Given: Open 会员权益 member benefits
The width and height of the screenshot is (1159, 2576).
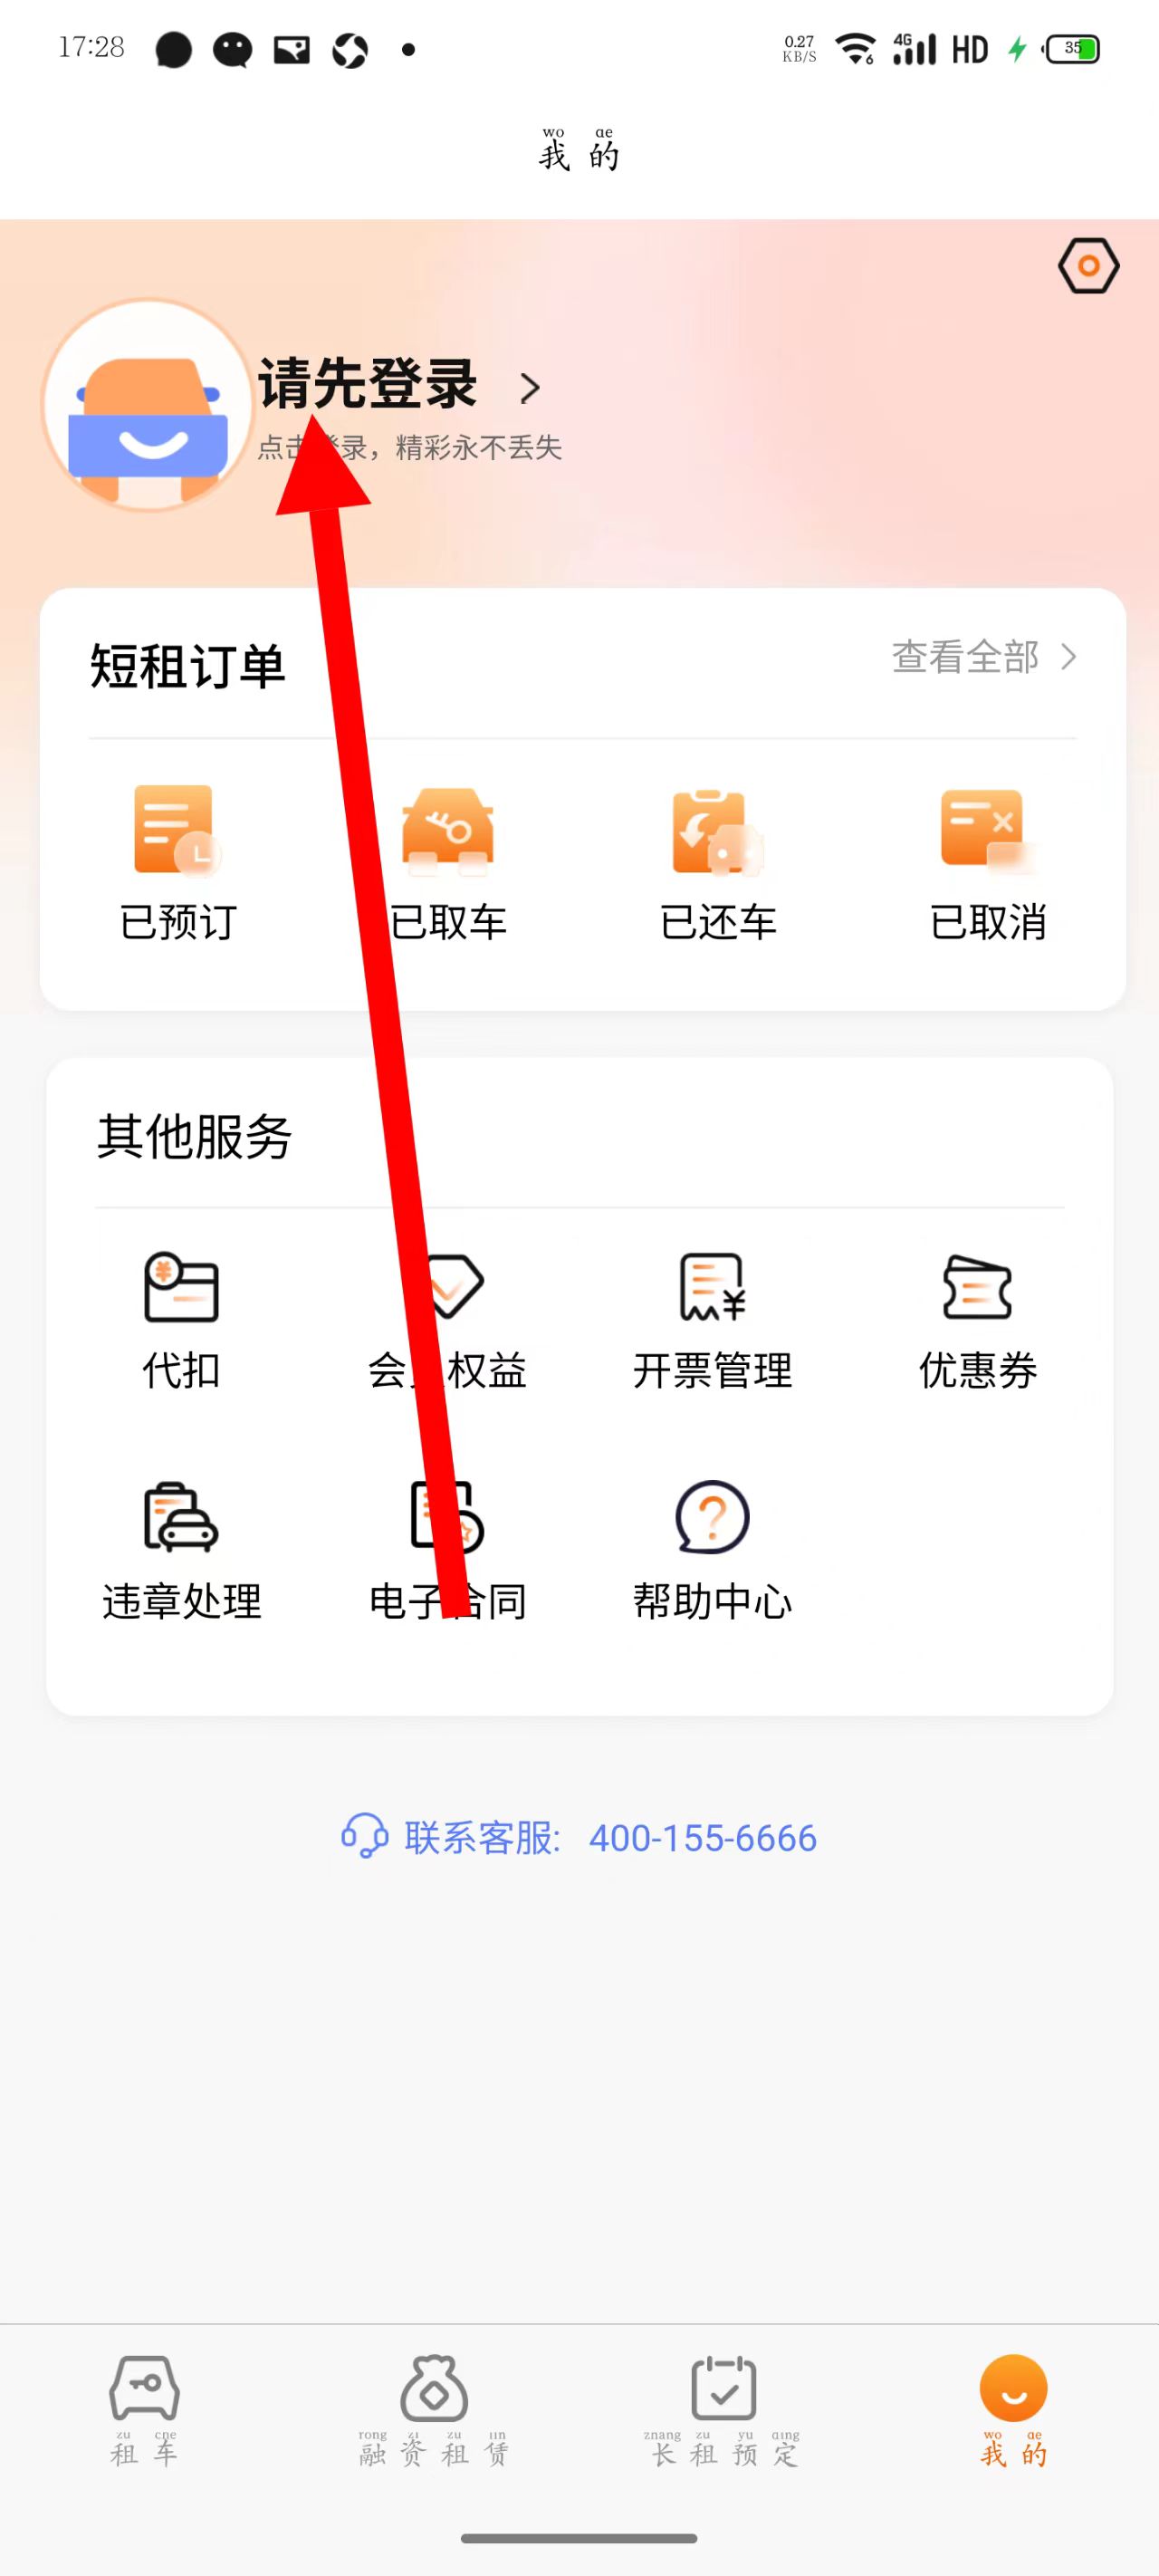Looking at the screenshot, I should point(447,1320).
